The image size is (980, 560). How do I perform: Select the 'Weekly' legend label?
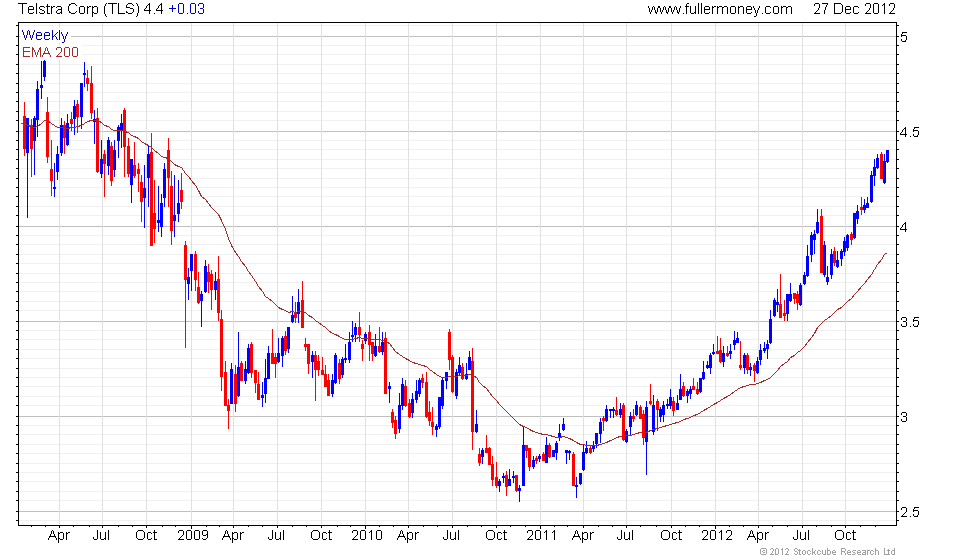[44, 35]
